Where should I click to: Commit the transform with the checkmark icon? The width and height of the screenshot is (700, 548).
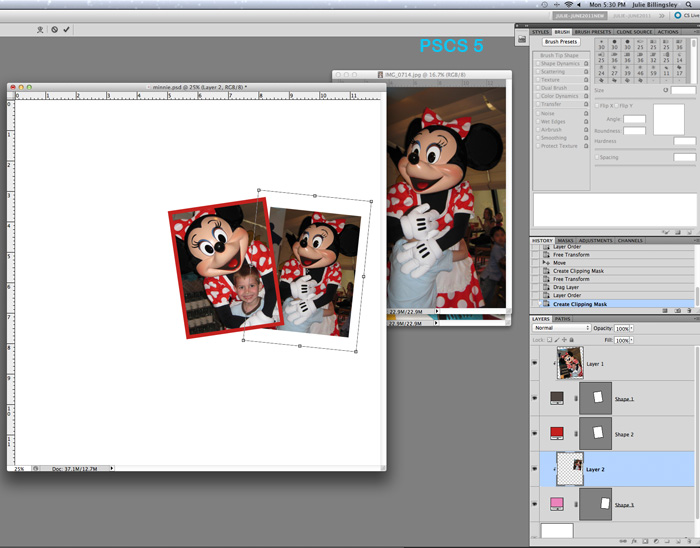[67, 29]
